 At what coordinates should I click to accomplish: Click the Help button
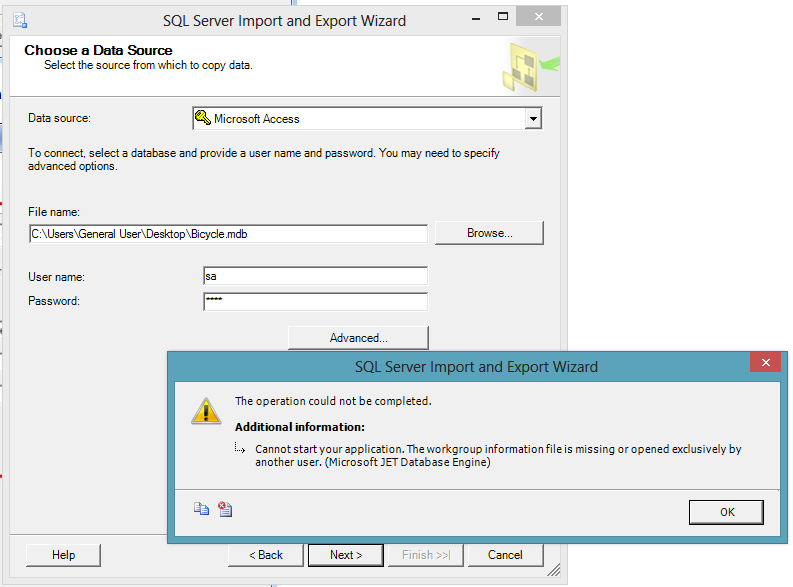pyautogui.click(x=63, y=555)
